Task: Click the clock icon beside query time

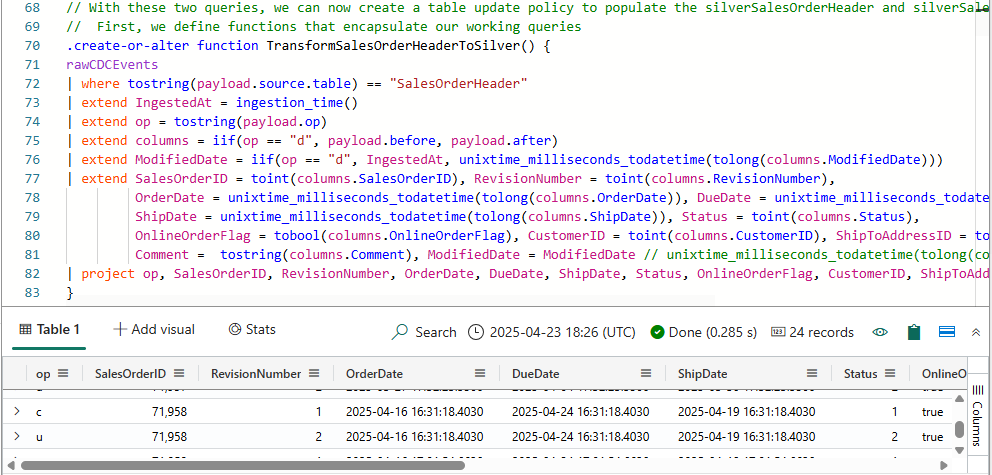Action: (476, 332)
